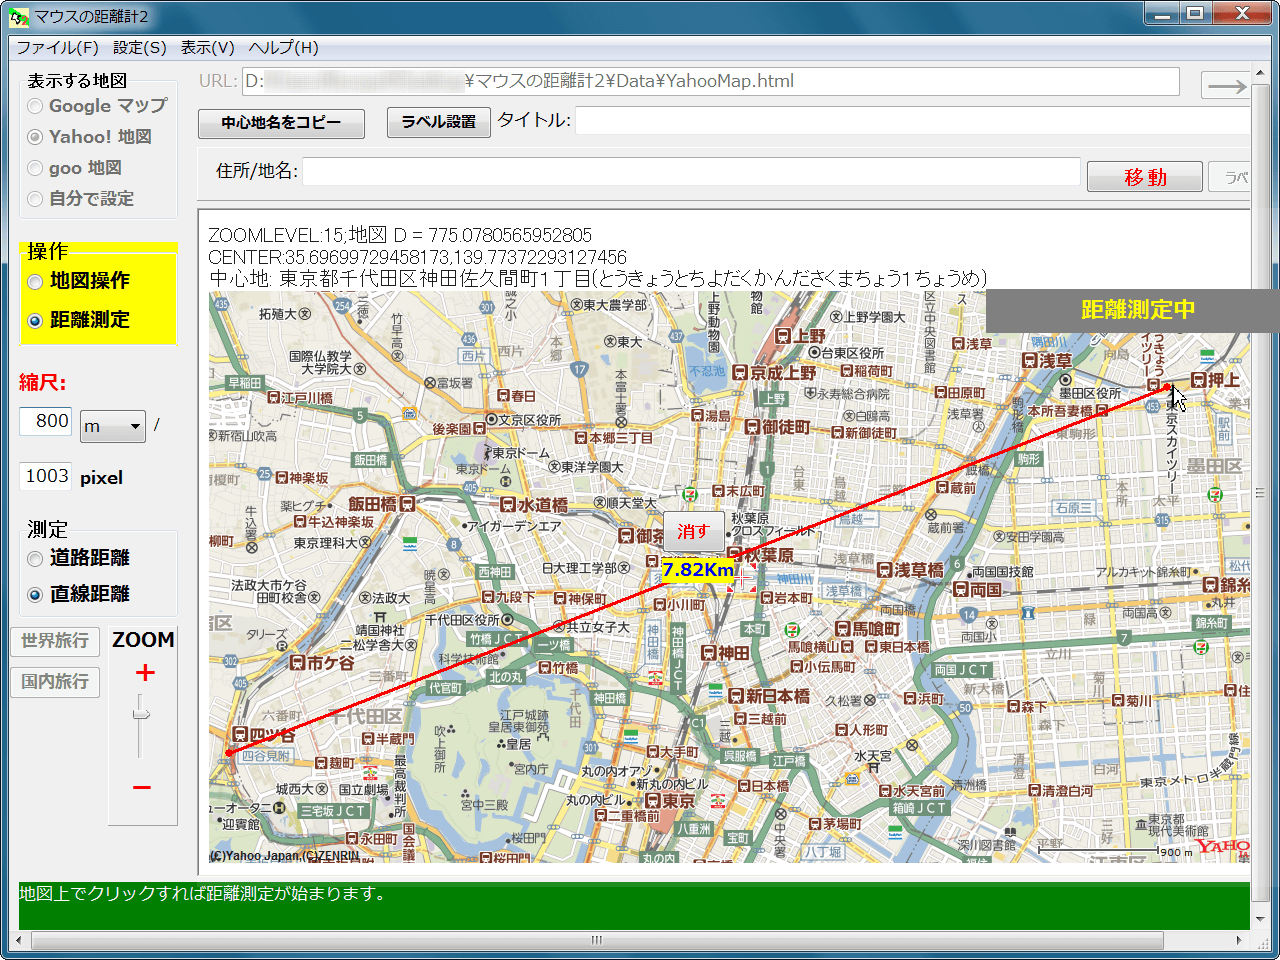Click the red plus ZOOM in icon
Viewport: 1280px width, 960px height.
coord(145,673)
